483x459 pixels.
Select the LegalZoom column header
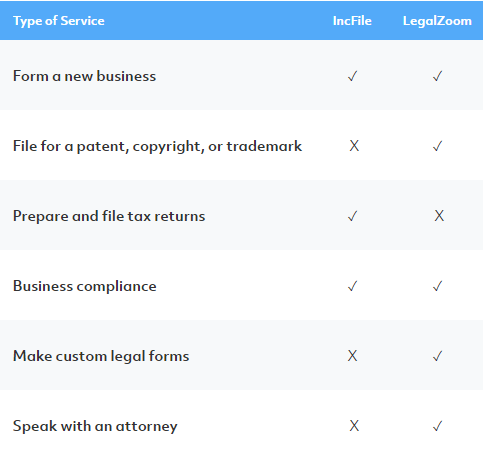click(437, 21)
